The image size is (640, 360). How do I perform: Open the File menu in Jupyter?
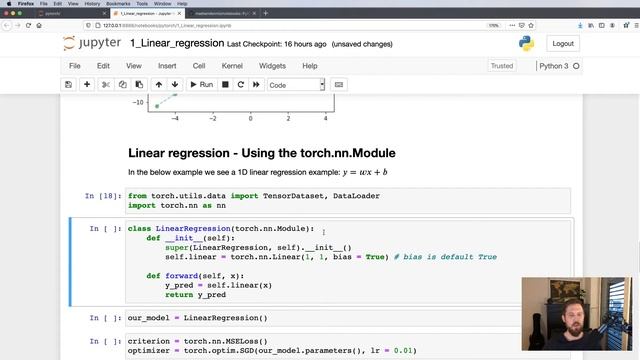pyautogui.click(x=75, y=66)
